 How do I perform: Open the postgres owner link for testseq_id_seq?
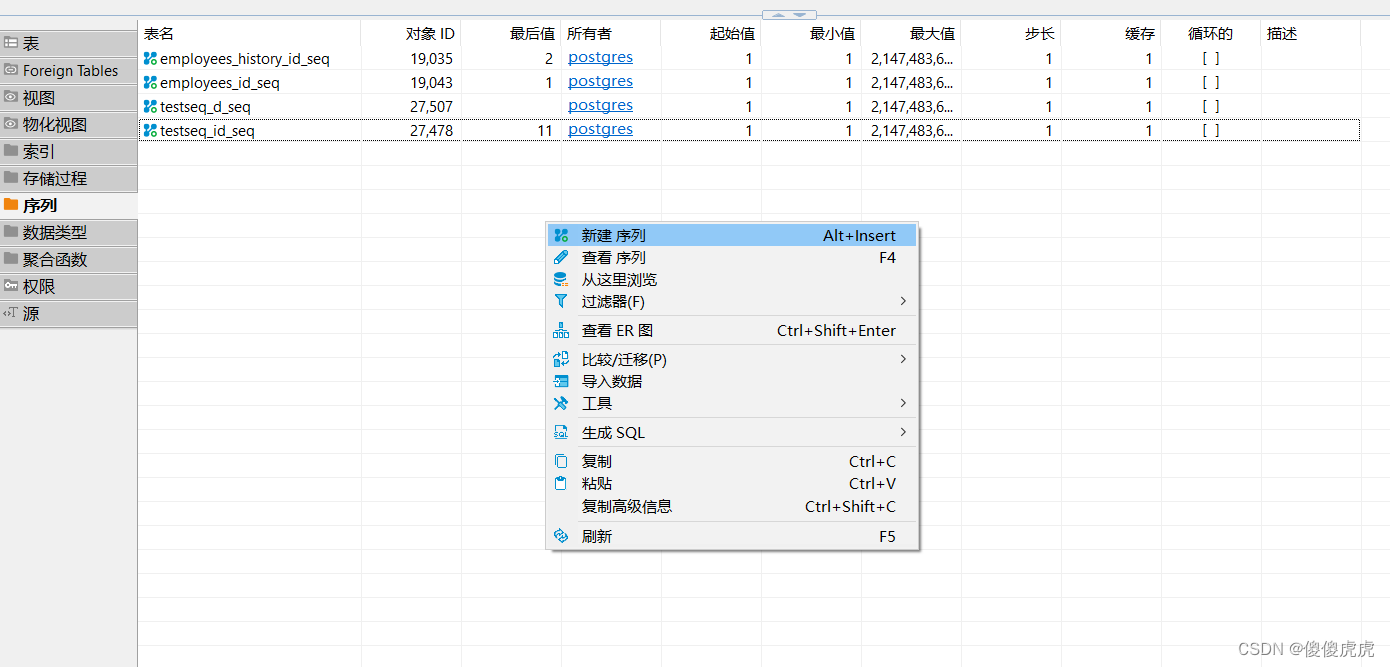click(x=600, y=129)
